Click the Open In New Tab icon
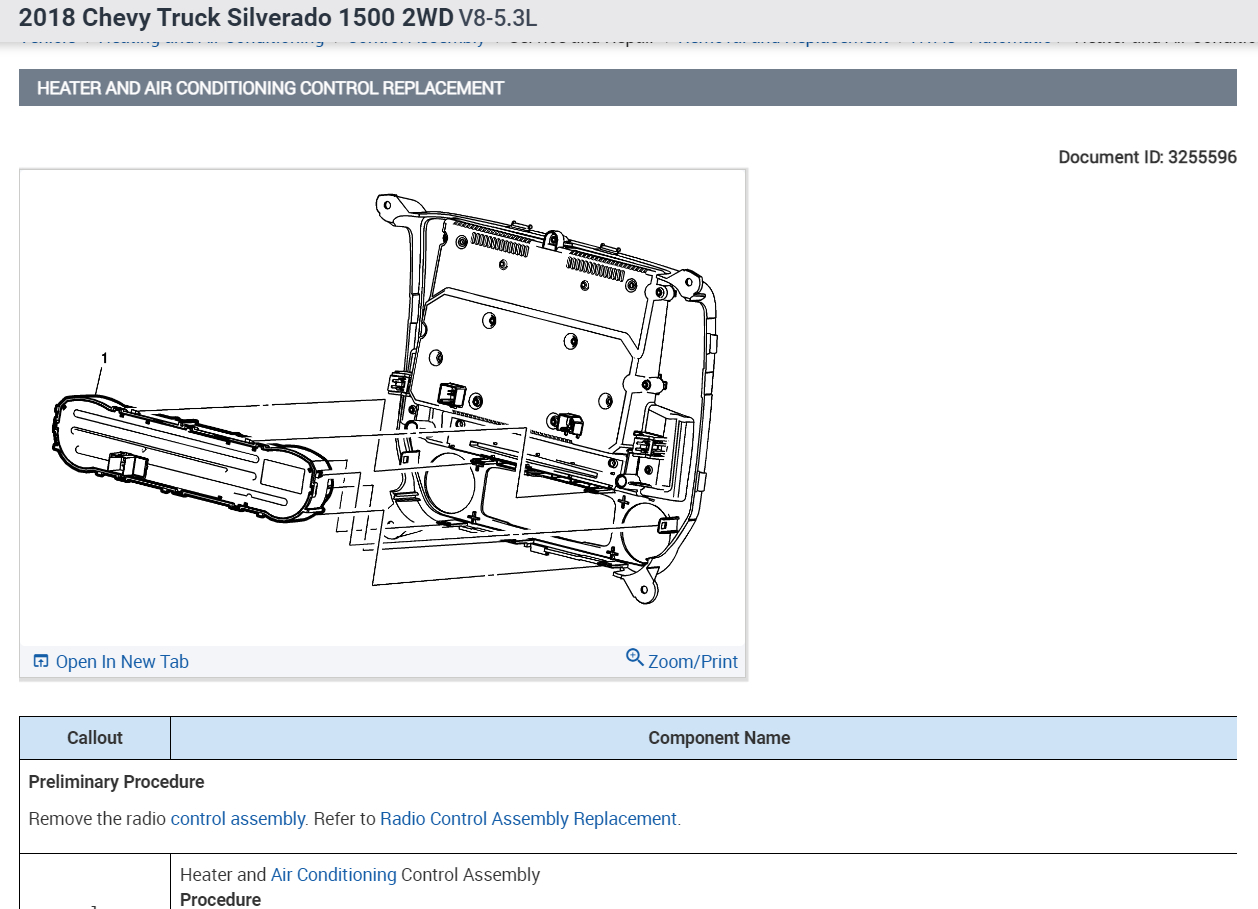Image resolution: width=1258 pixels, height=909 pixels. [41, 661]
